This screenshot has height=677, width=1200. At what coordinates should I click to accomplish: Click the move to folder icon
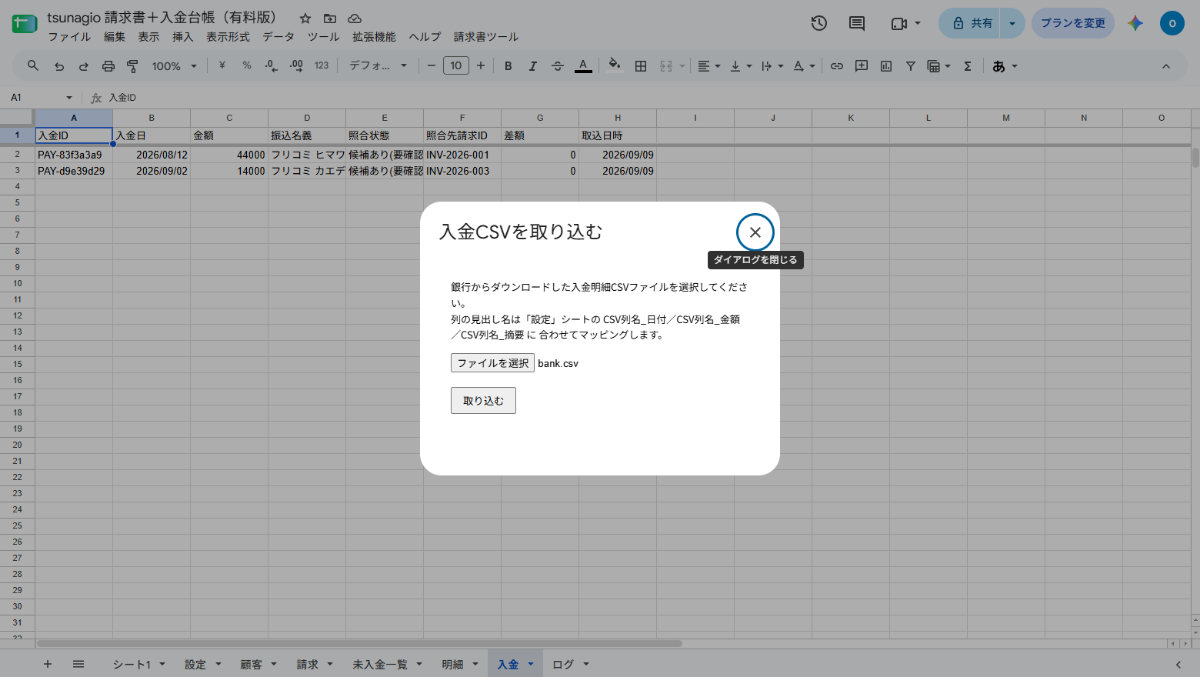(330, 19)
